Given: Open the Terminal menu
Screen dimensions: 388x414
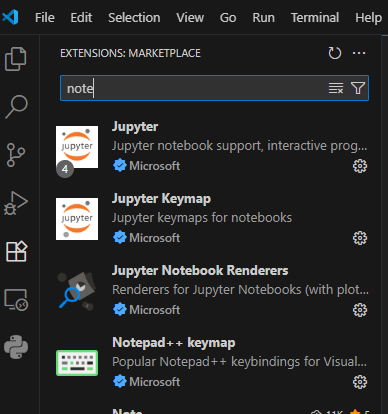Looking at the screenshot, I should pyautogui.click(x=315, y=17).
